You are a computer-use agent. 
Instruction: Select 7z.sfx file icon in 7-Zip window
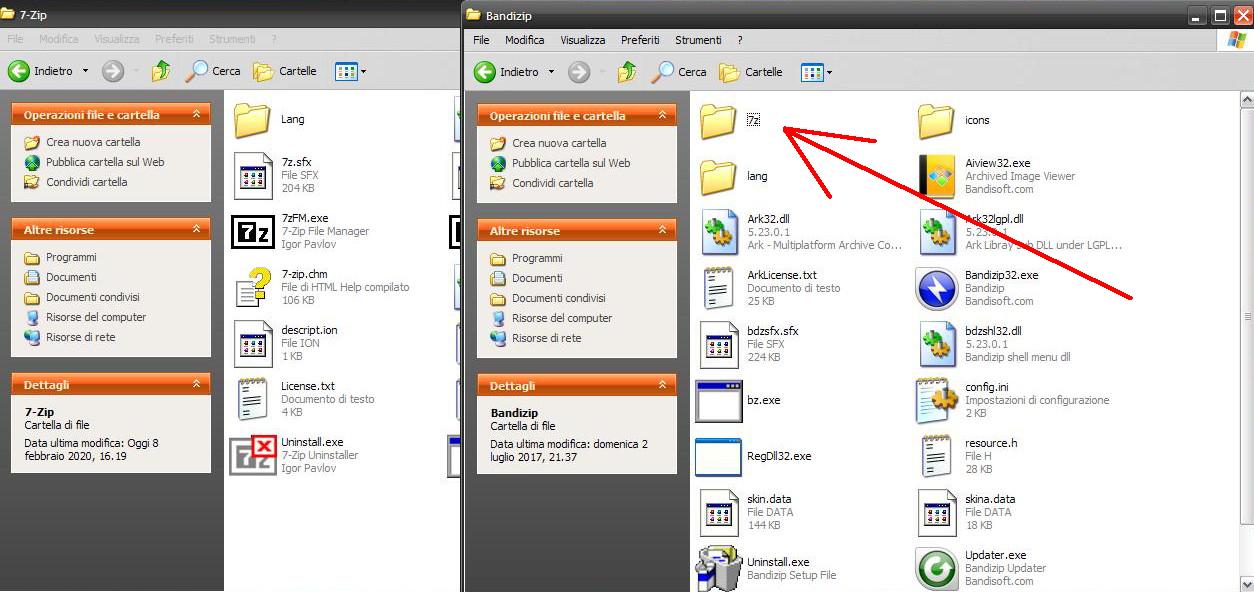click(x=252, y=175)
